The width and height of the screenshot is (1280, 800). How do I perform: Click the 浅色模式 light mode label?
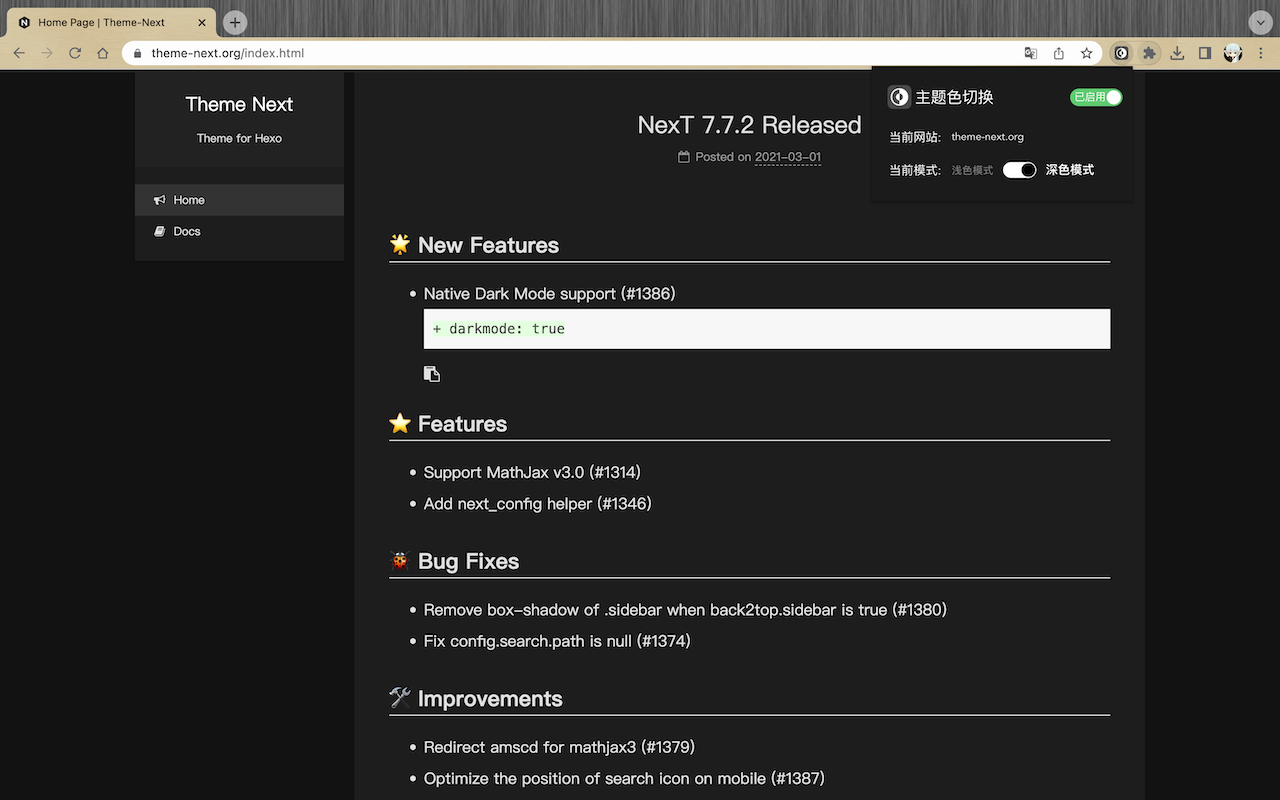[972, 171]
